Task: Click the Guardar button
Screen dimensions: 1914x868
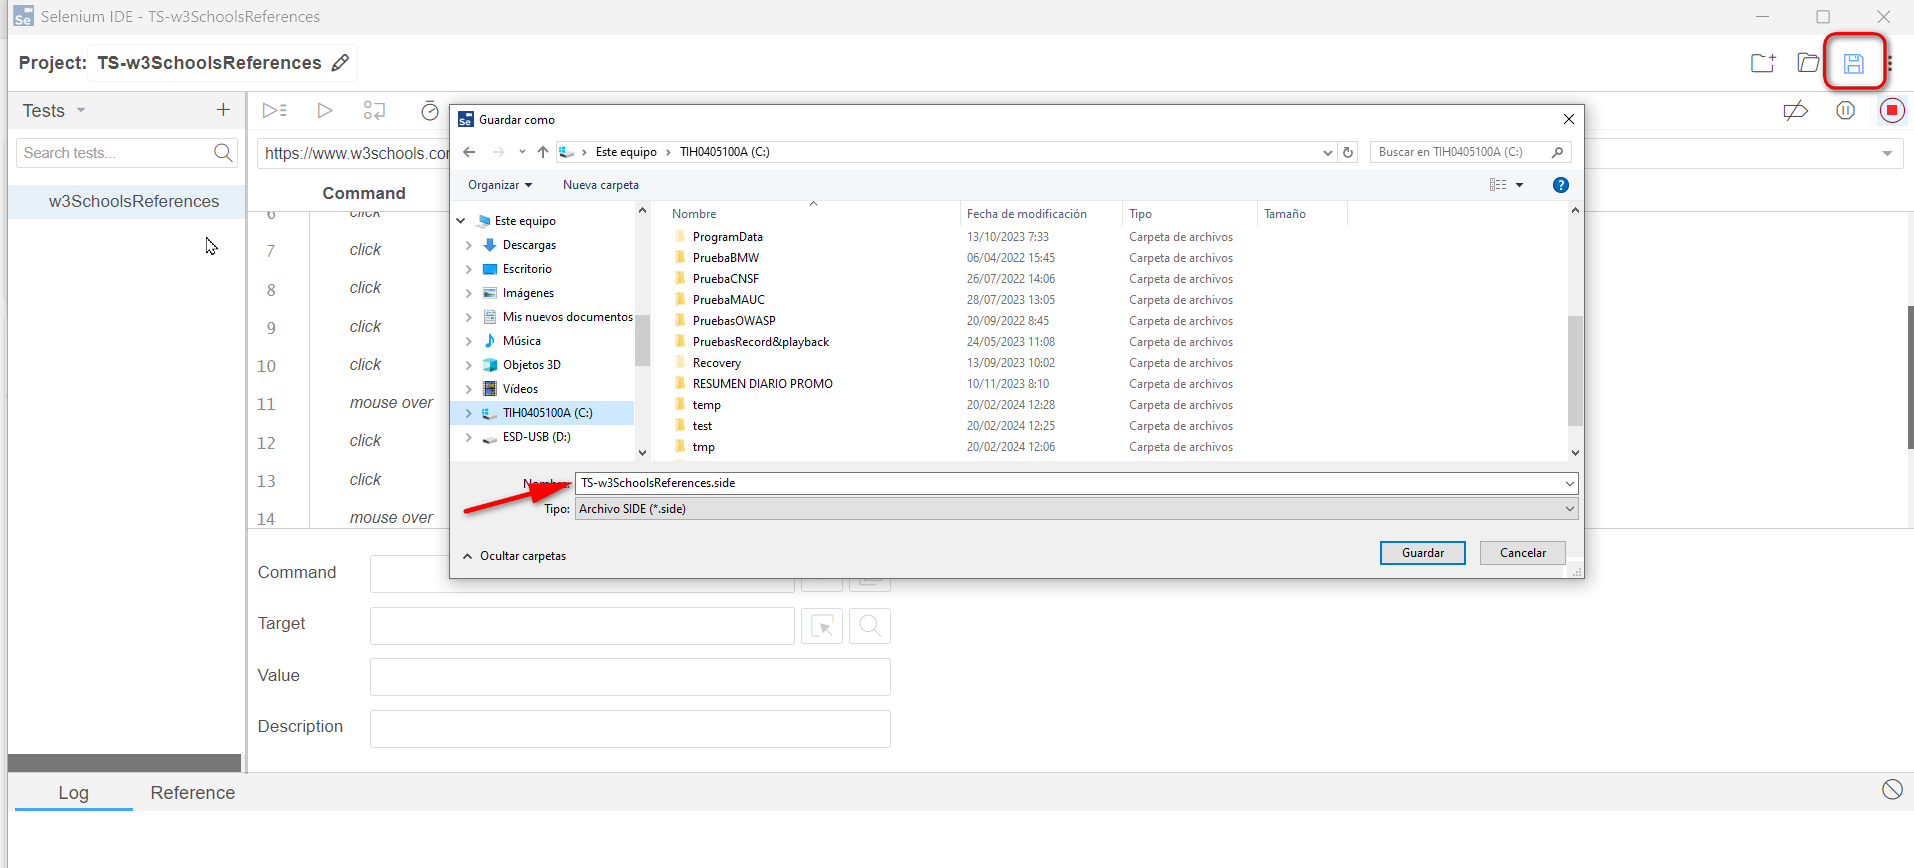Action: [x=1422, y=553]
